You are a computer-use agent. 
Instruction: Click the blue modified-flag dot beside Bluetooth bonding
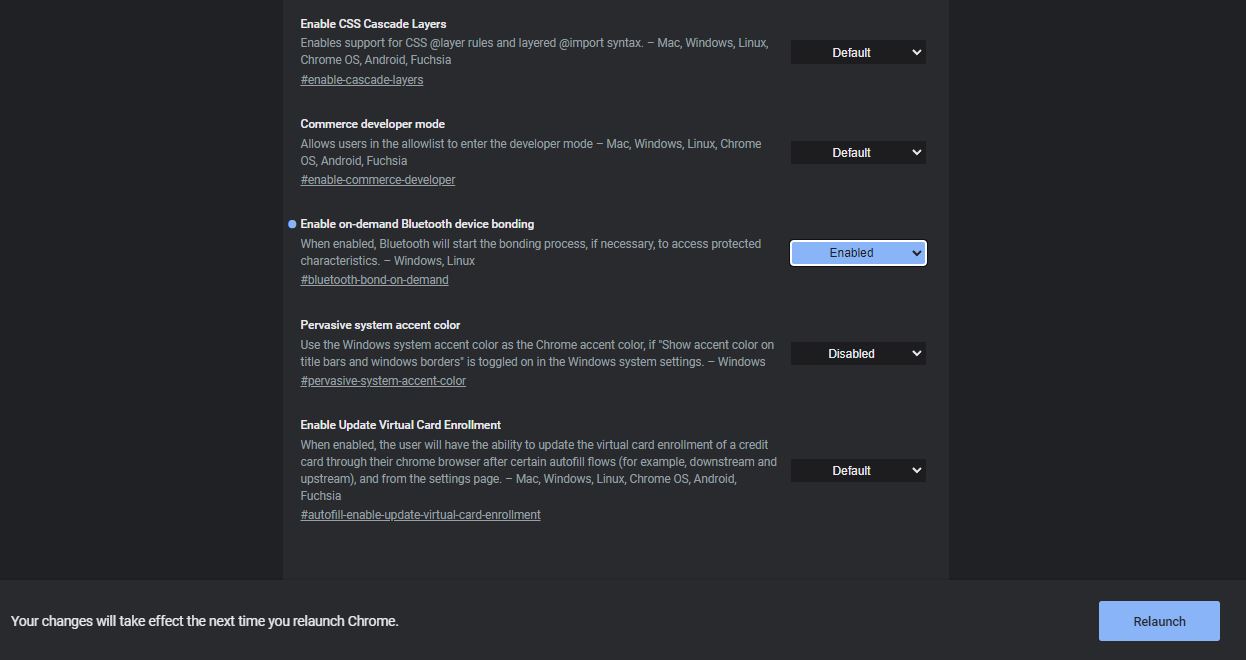pyautogui.click(x=292, y=224)
